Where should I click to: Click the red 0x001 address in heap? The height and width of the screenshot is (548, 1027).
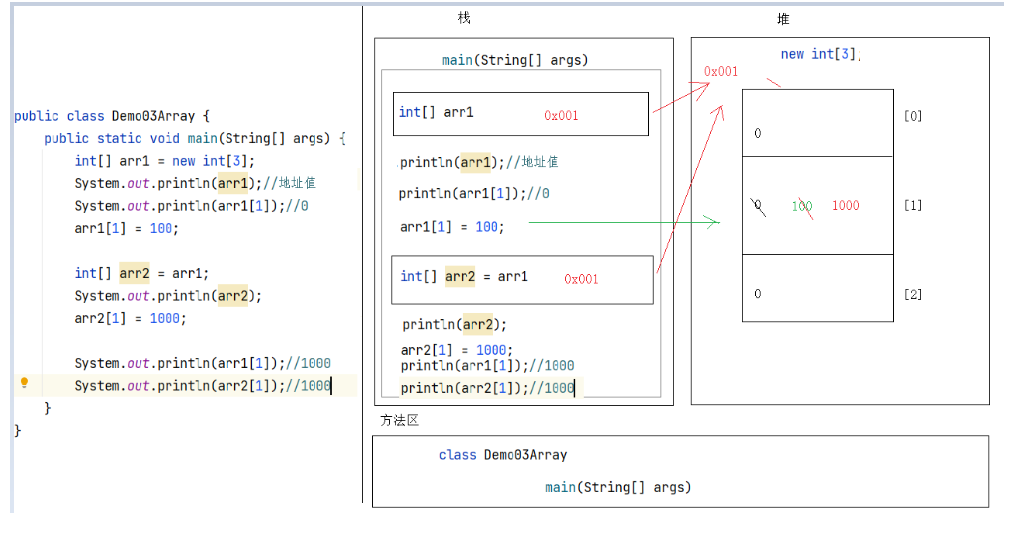(x=721, y=71)
